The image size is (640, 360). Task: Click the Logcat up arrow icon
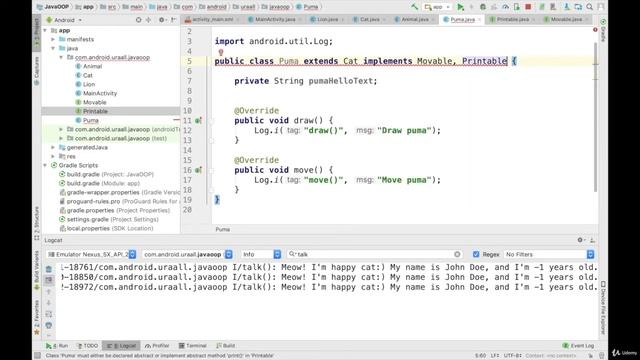pyautogui.click(x=49, y=291)
